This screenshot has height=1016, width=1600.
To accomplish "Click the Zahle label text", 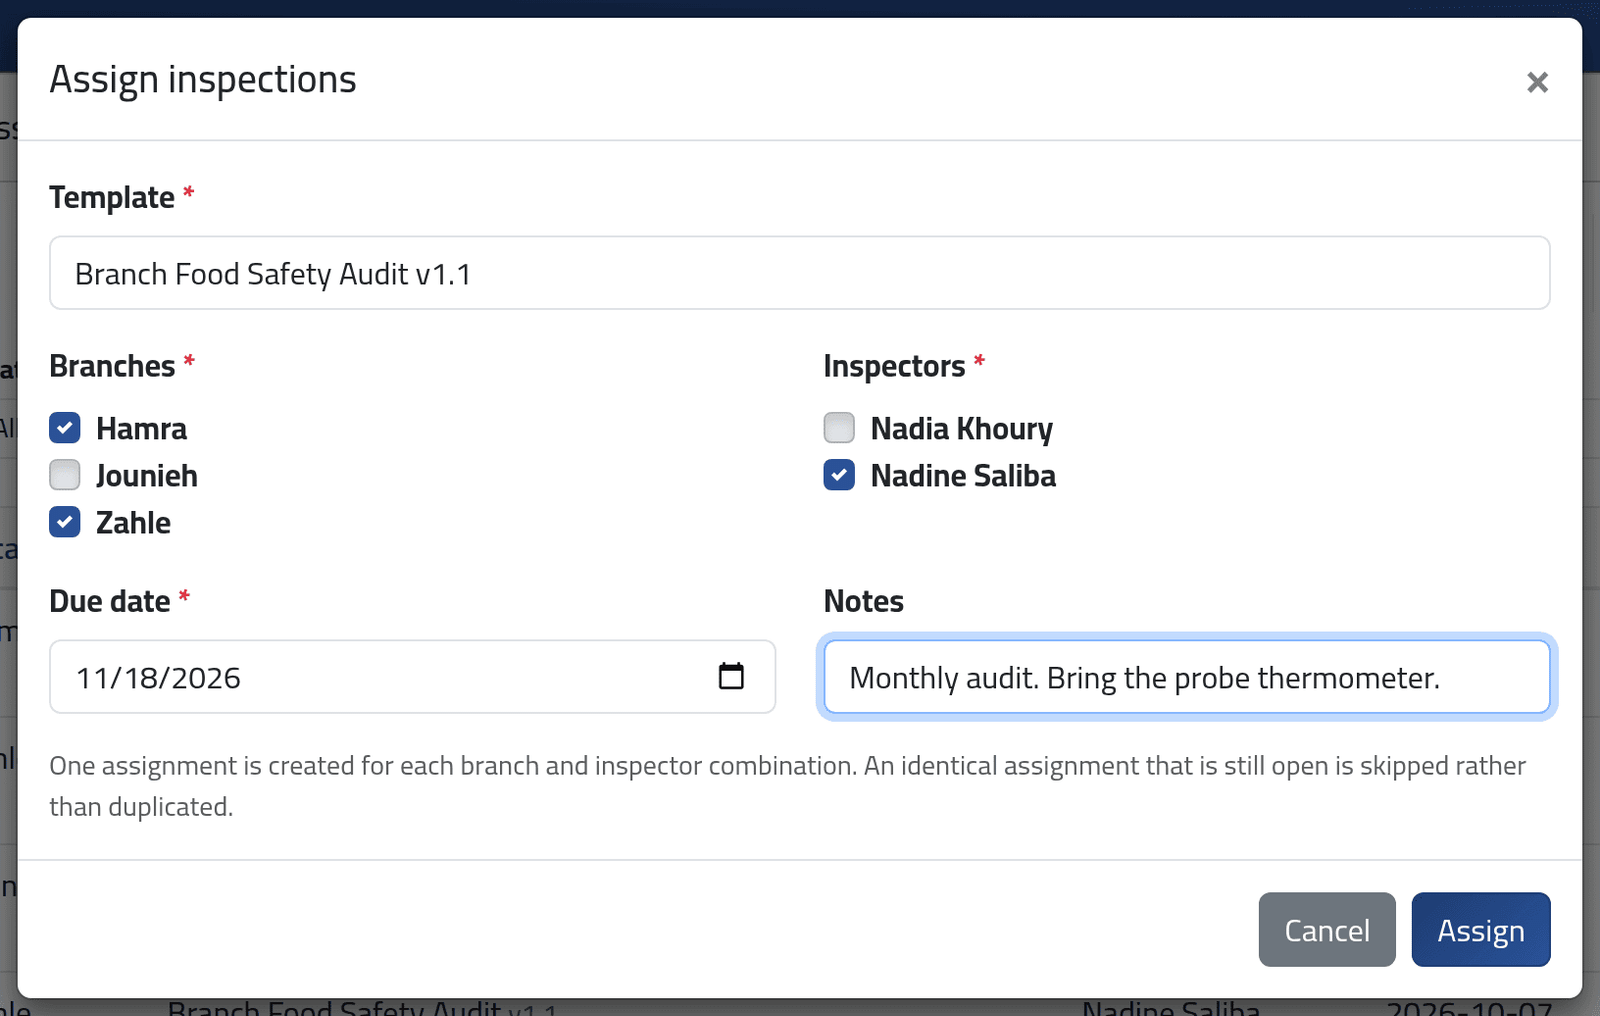I will point(133,522).
